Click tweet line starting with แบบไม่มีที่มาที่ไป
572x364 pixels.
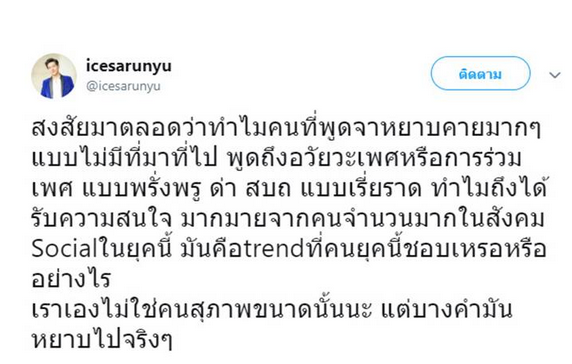(x=277, y=158)
